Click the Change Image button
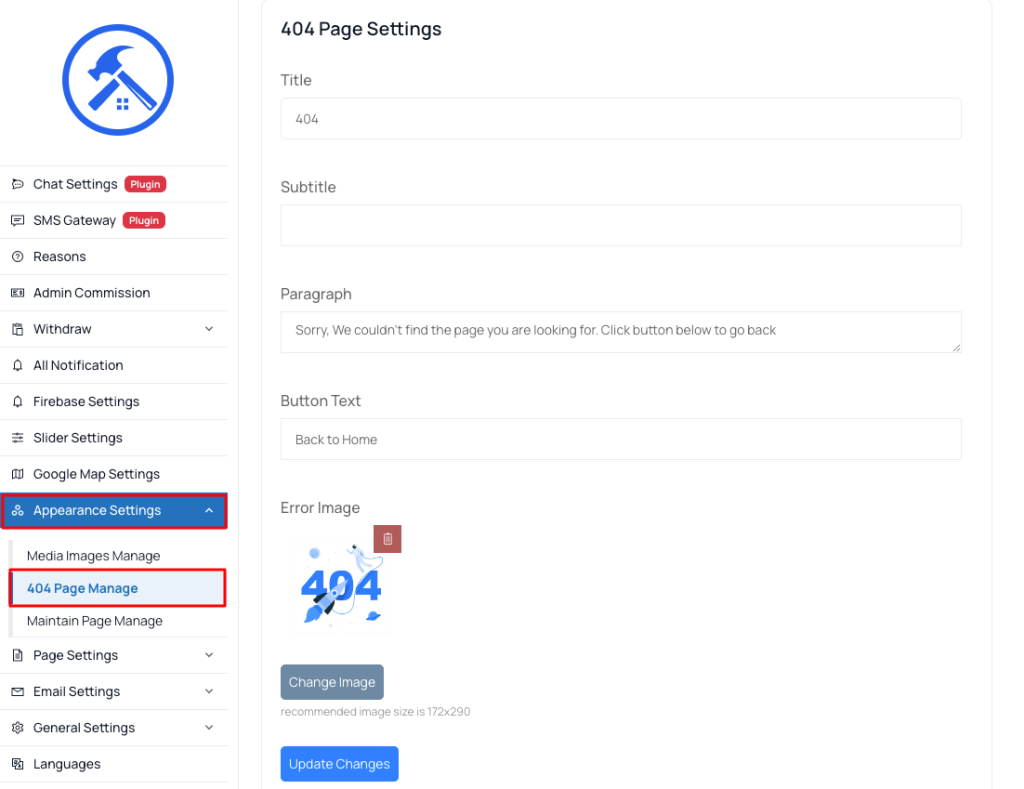The height and width of the screenshot is (789, 1024). coord(332,682)
